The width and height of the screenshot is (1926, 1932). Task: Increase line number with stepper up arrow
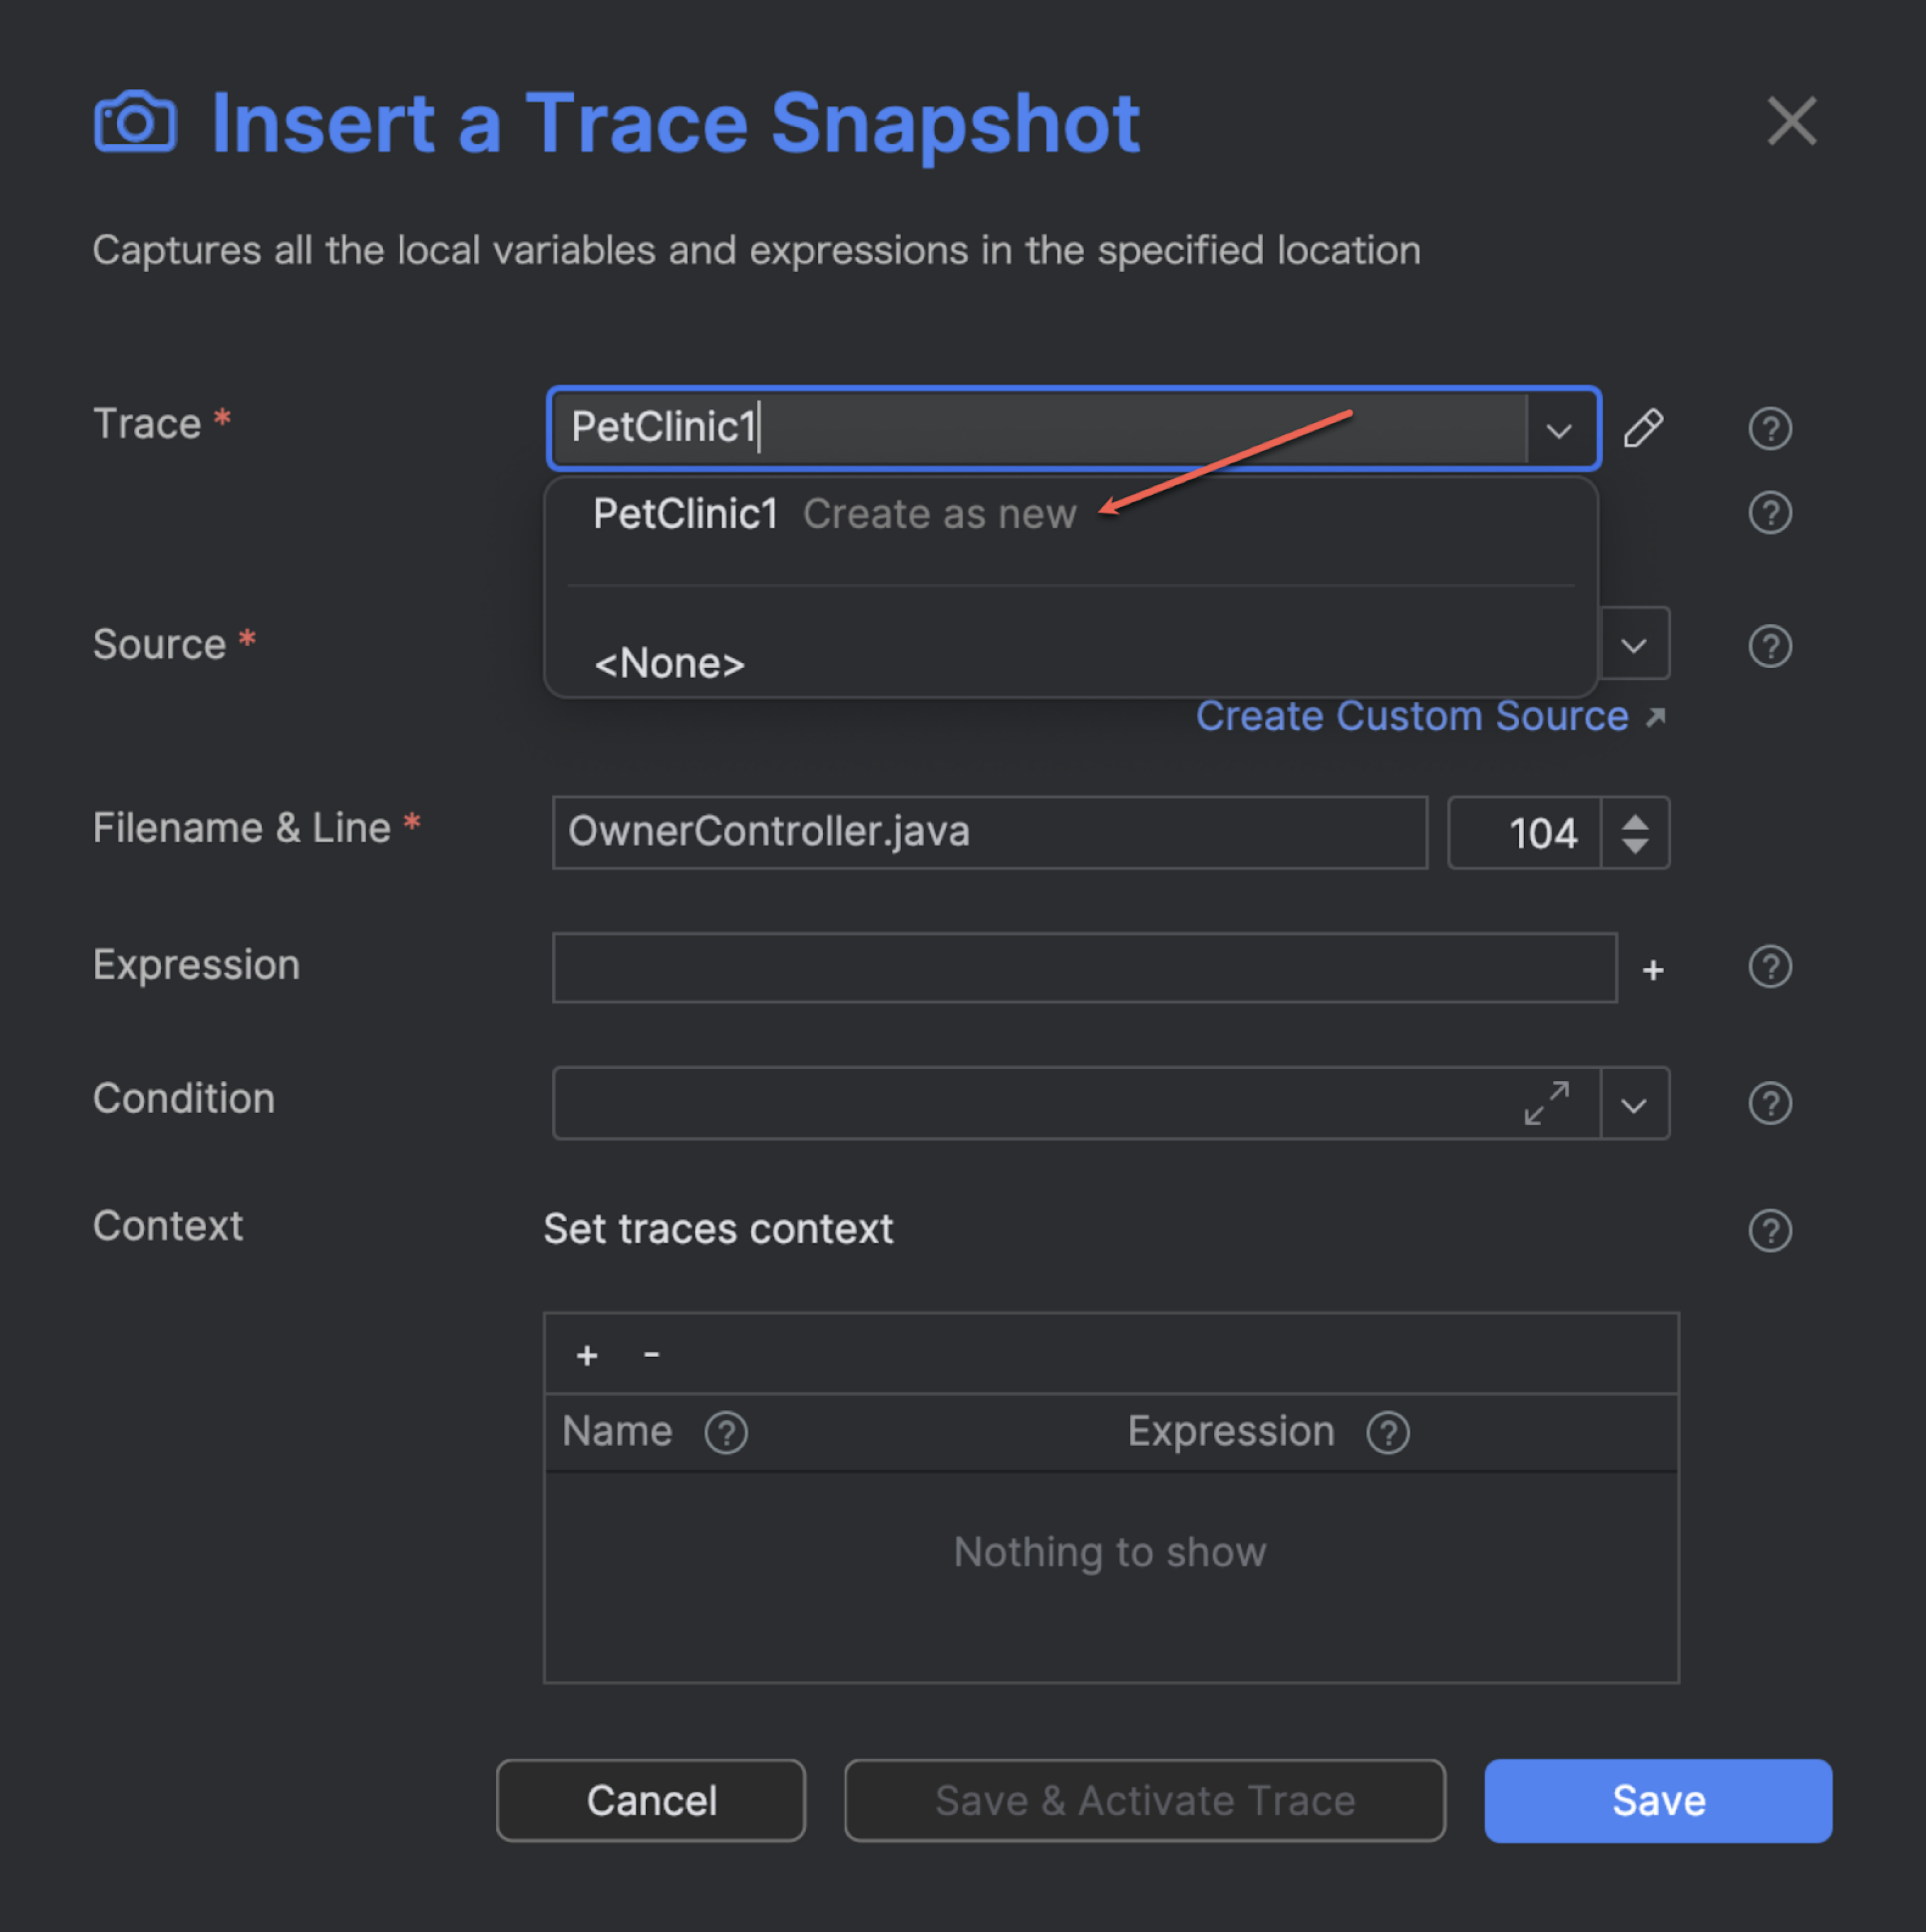(x=1635, y=823)
